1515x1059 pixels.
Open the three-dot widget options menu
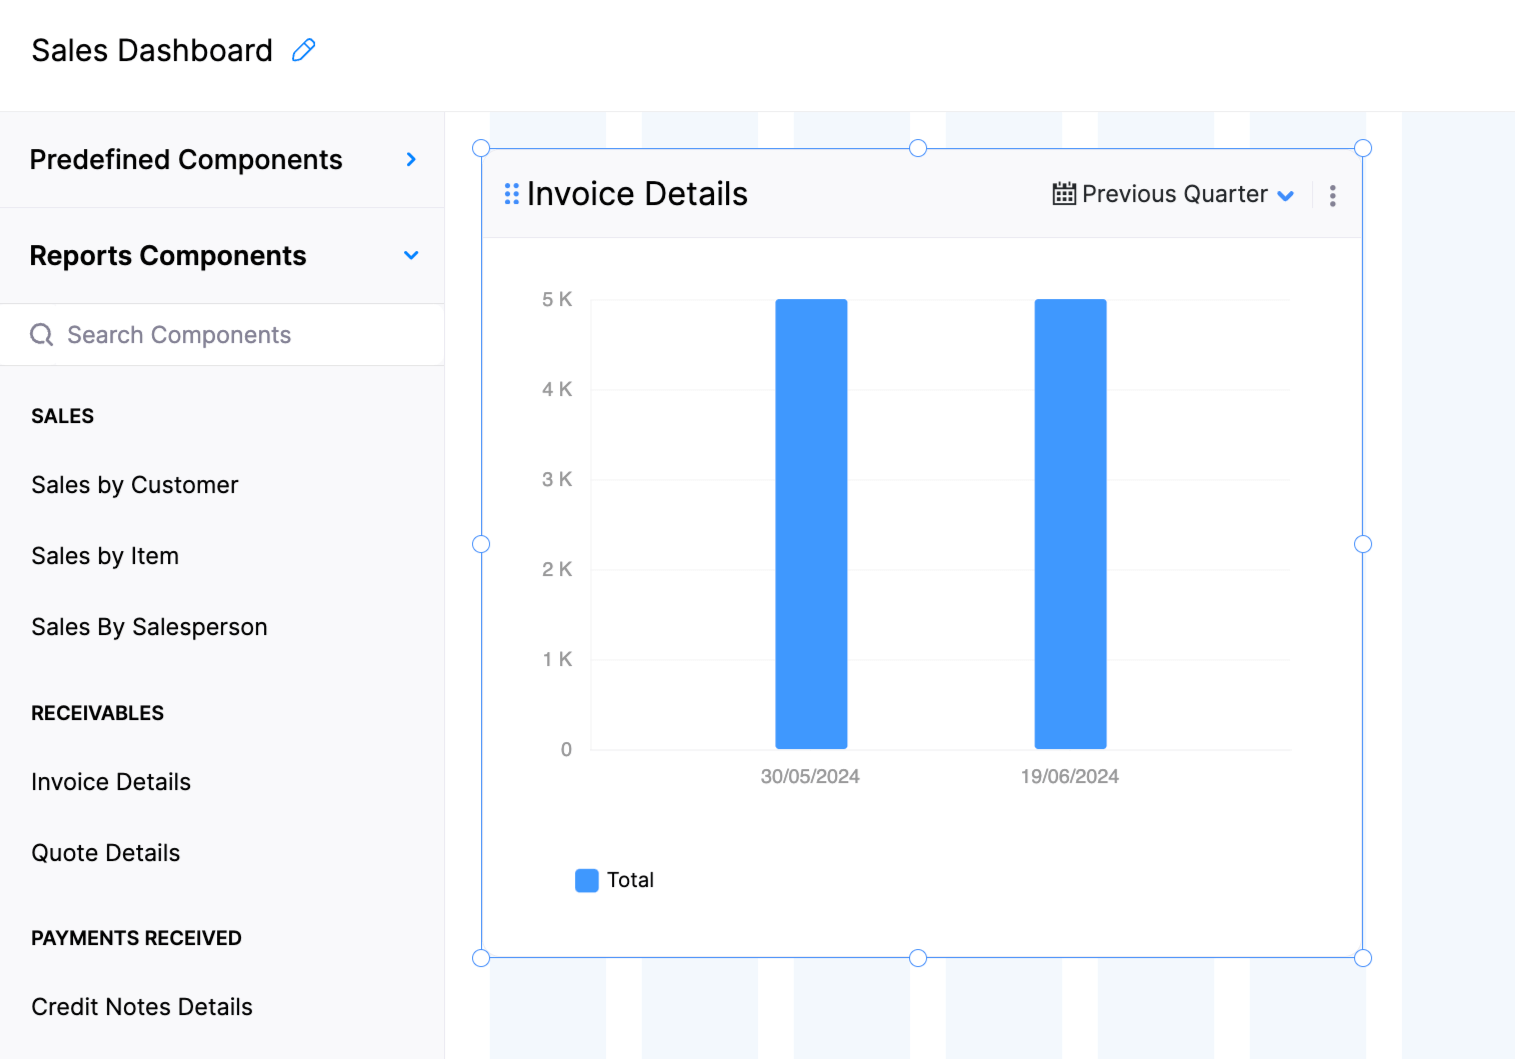[1332, 195]
